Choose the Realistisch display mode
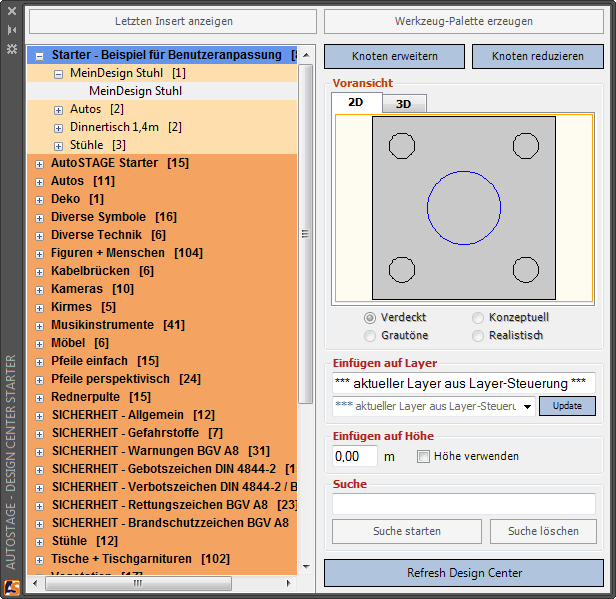 (479, 336)
